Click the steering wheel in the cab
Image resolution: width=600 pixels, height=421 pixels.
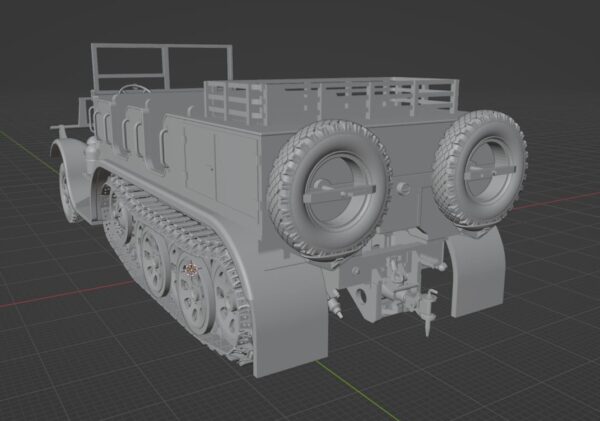click(134, 89)
